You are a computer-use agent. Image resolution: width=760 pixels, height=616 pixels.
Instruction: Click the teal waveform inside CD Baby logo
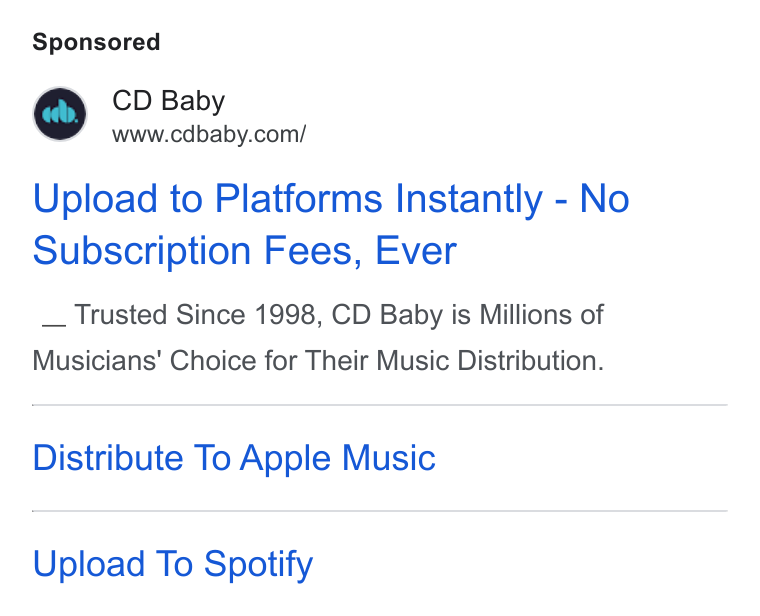(x=60, y=113)
